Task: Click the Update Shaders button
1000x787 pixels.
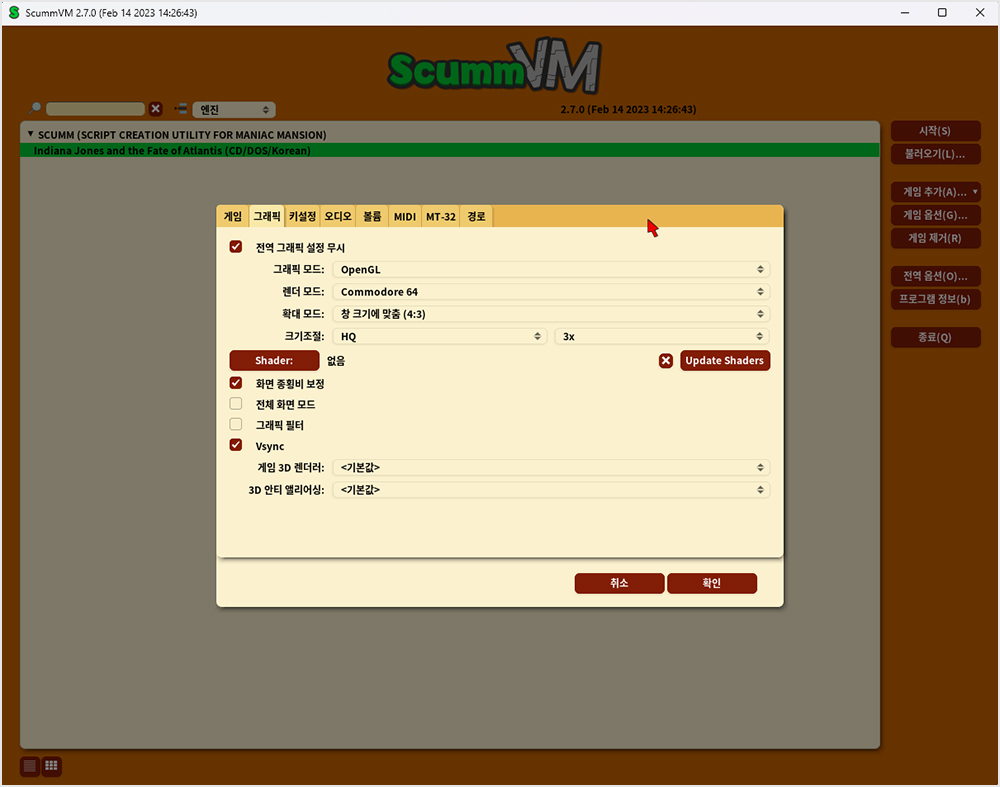Action: pos(724,360)
